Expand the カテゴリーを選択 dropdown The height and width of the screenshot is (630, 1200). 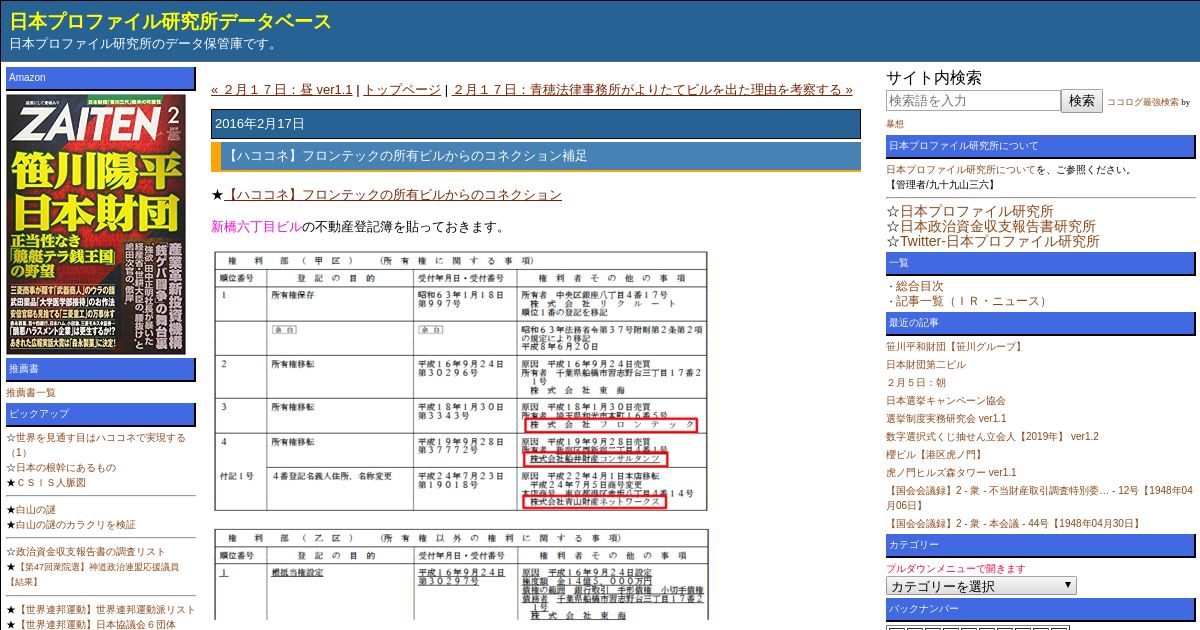[981, 586]
